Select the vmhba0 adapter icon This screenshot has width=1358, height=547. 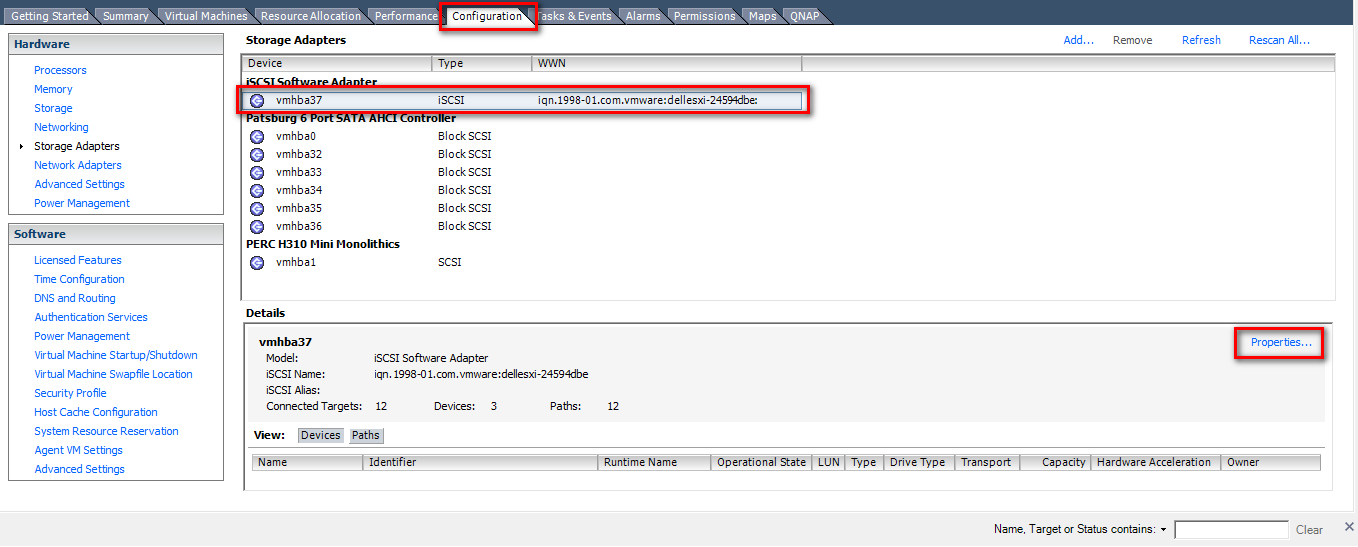click(x=257, y=136)
